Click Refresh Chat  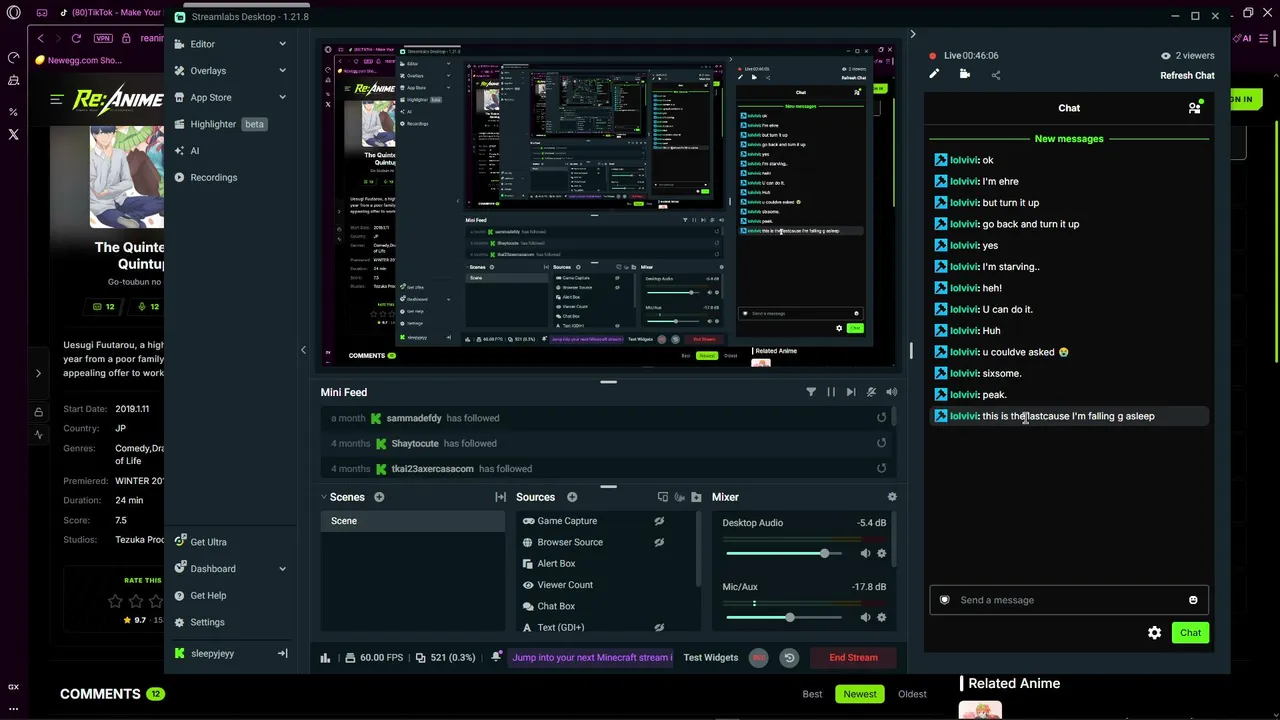pos(1187,75)
